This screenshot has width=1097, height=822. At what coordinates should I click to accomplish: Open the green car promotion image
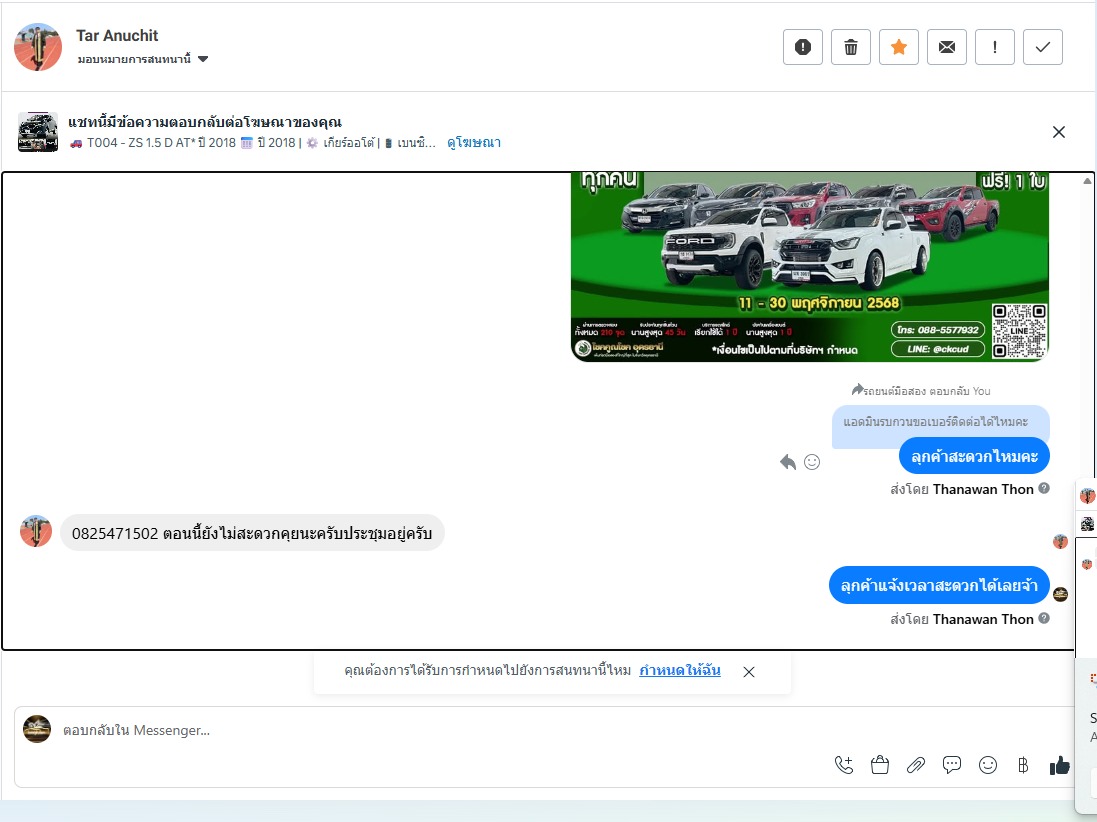pyautogui.click(x=809, y=267)
